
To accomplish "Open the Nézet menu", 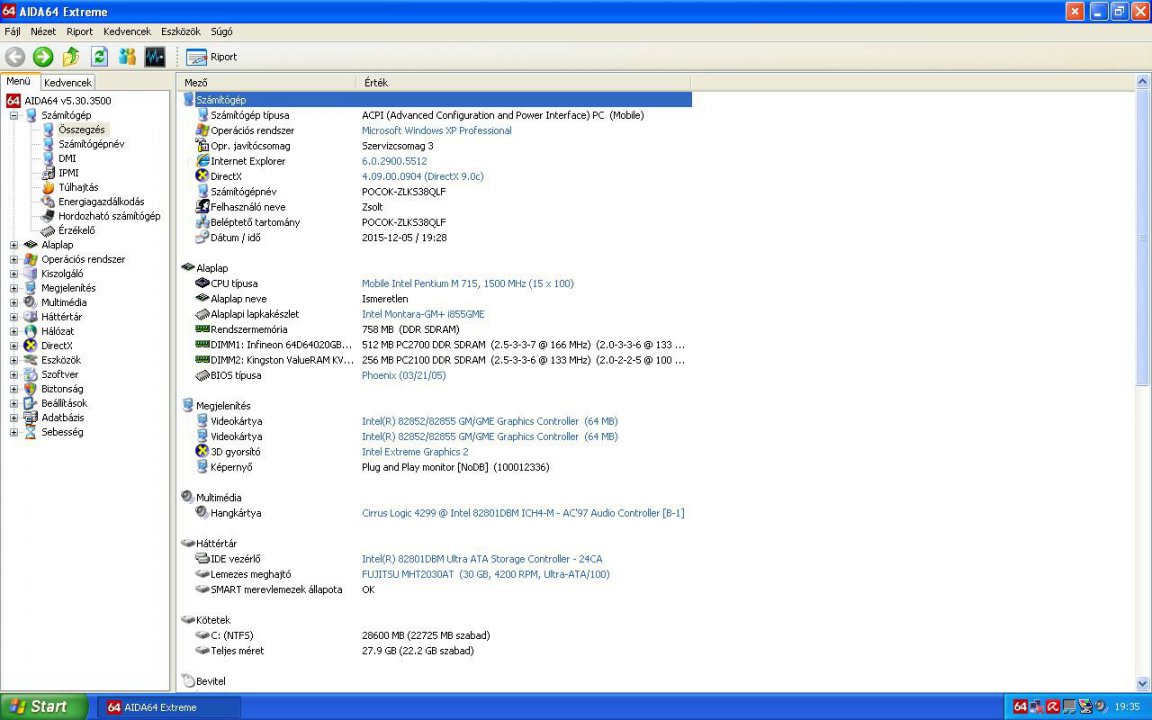I will coord(43,32).
